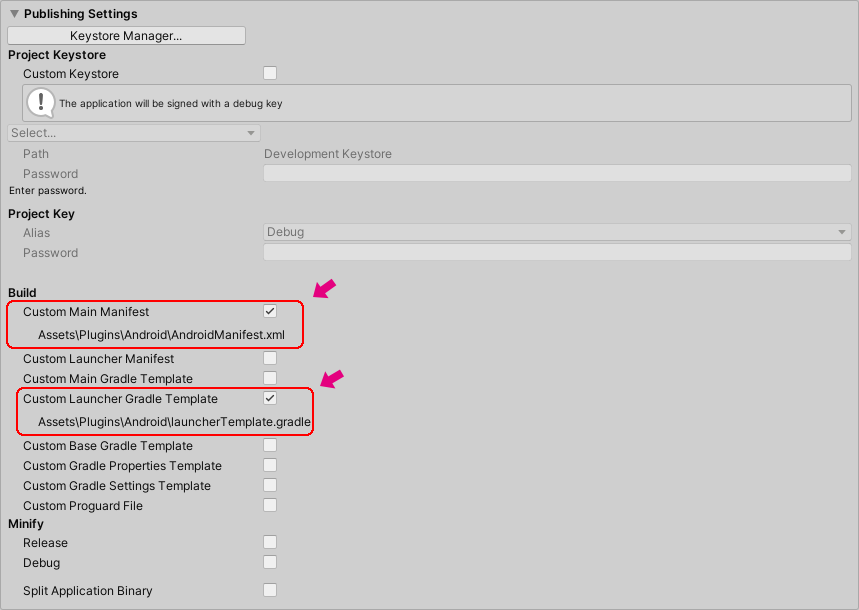Image resolution: width=859 pixels, height=610 pixels.
Task: Click the Custom Launcher Manifest label
Action: click(x=99, y=359)
